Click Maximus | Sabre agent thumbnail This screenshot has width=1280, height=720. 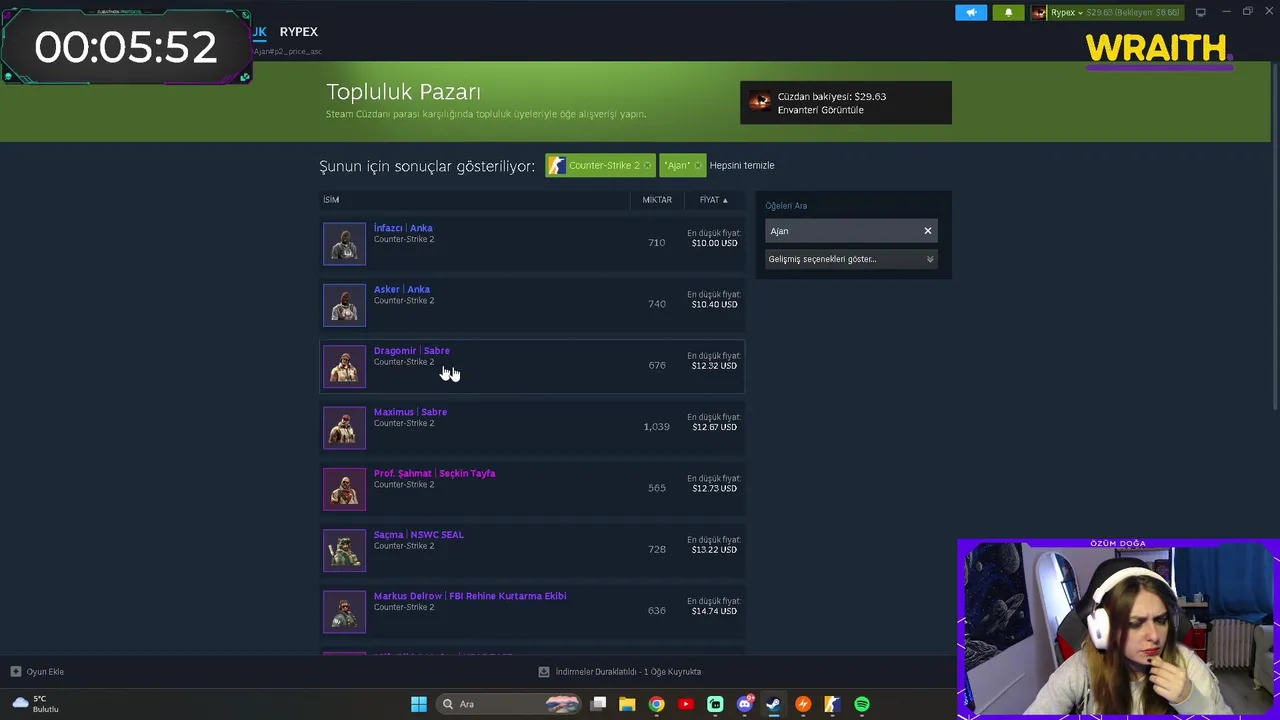point(344,427)
